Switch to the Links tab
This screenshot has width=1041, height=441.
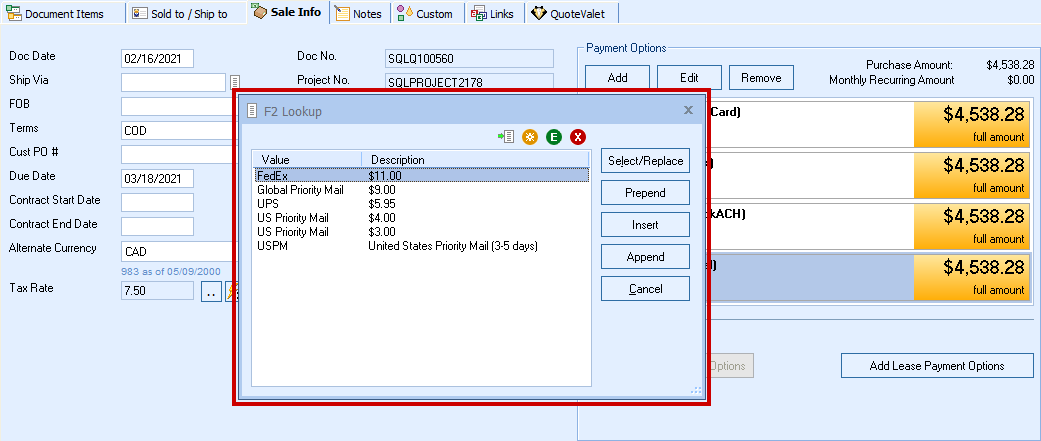[492, 14]
